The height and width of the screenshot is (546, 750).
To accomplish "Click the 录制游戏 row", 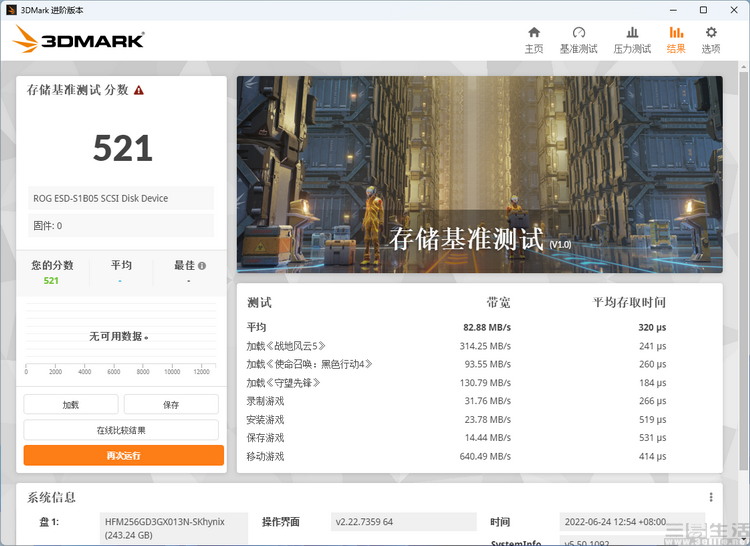I will [456, 401].
